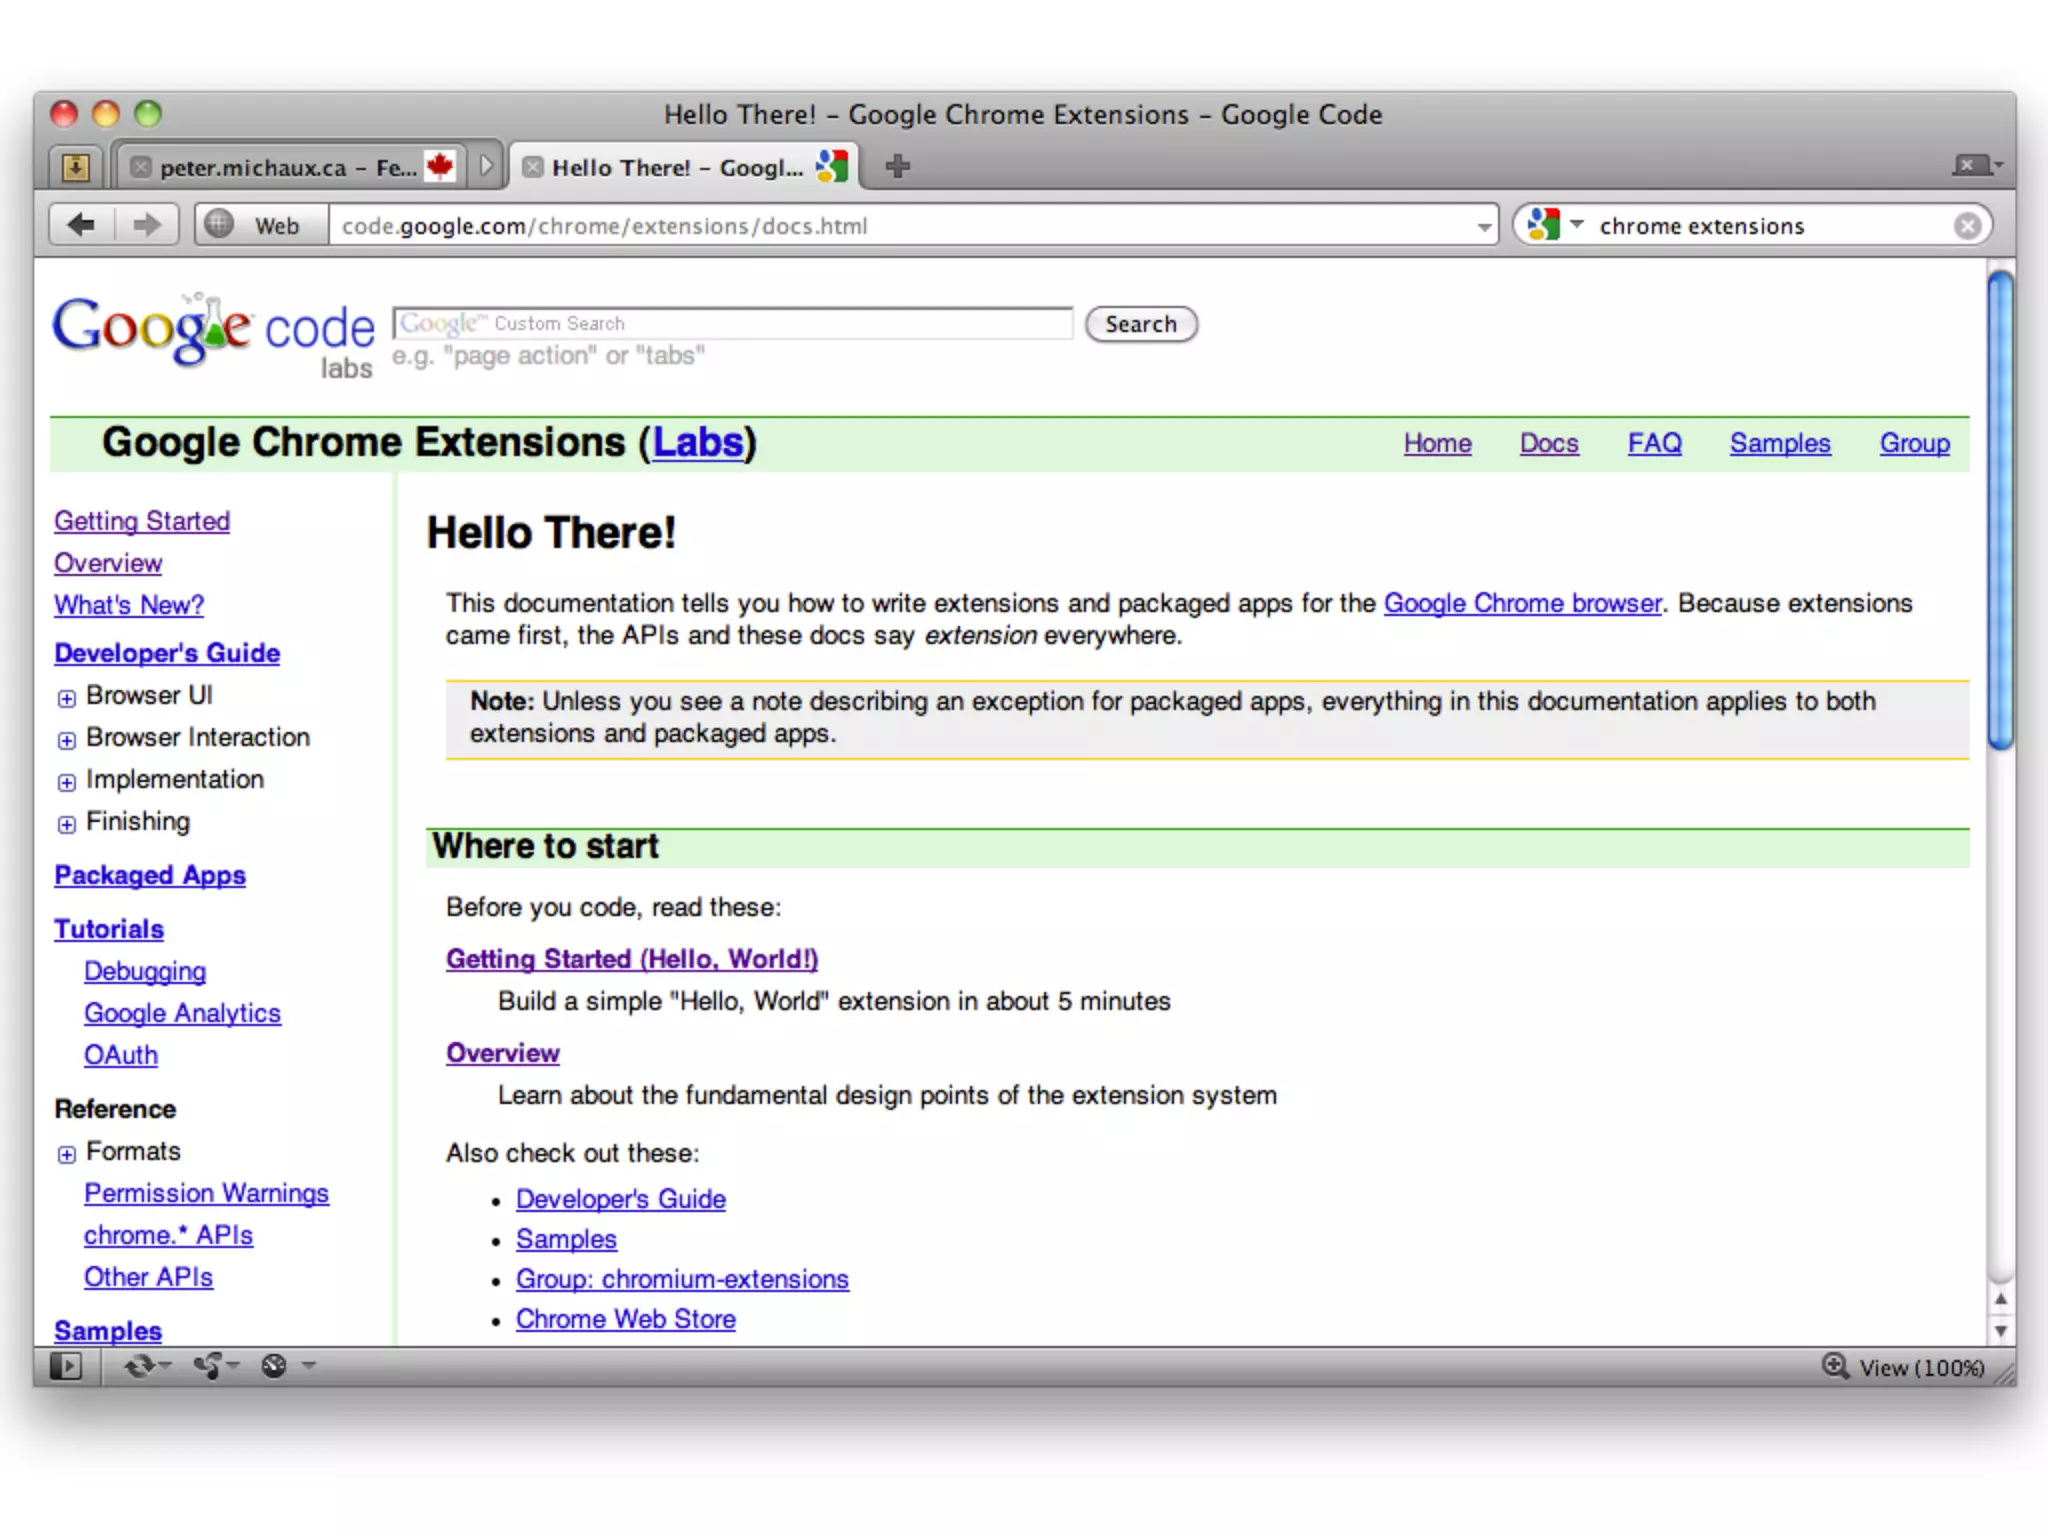Click the forward navigation arrow

[146, 225]
